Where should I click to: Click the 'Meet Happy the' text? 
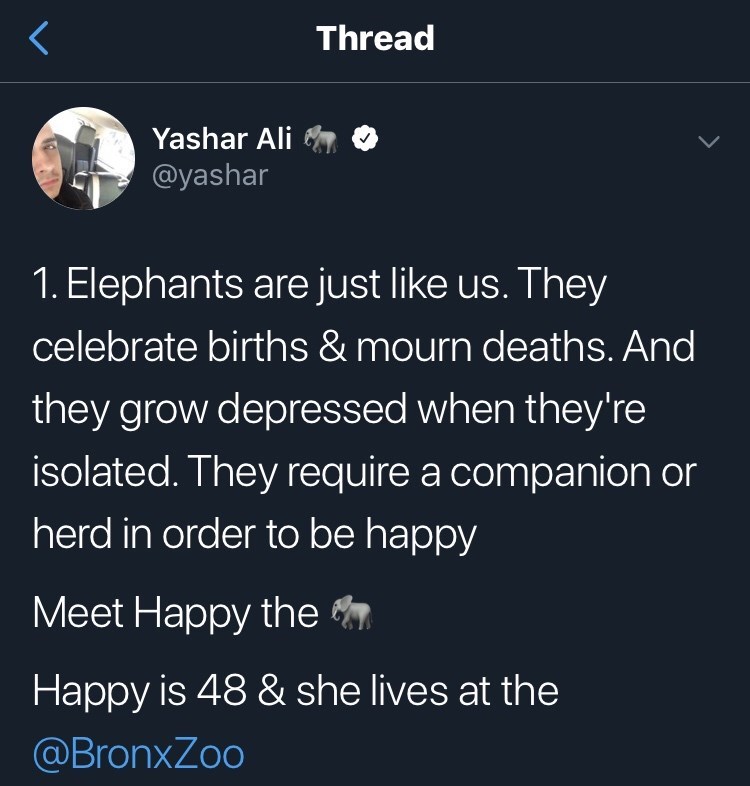pos(175,612)
